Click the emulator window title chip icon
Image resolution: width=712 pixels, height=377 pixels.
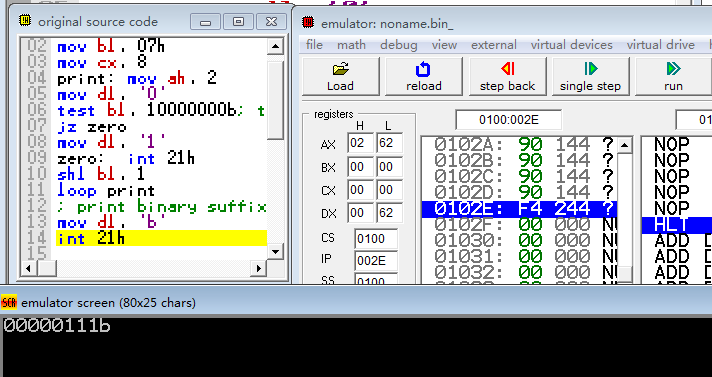point(309,22)
